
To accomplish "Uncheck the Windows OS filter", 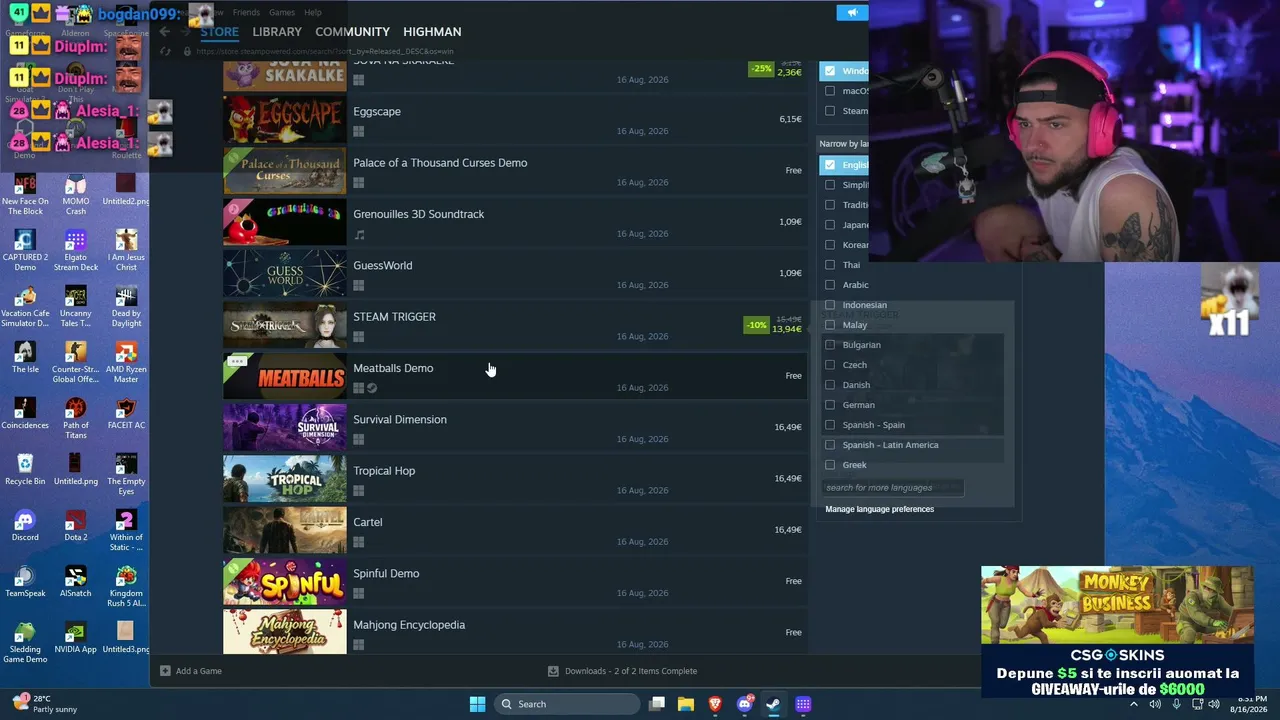I will [x=830, y=71].
